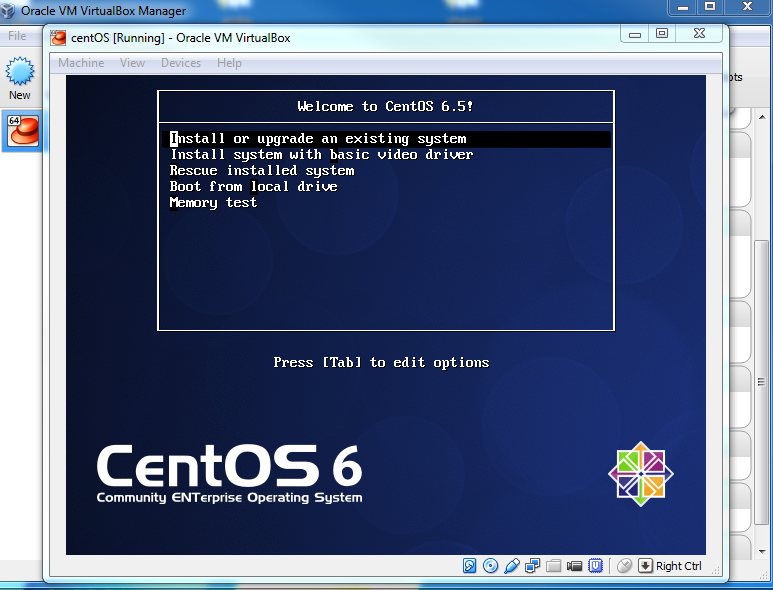Open the View menu

[132, 63]
